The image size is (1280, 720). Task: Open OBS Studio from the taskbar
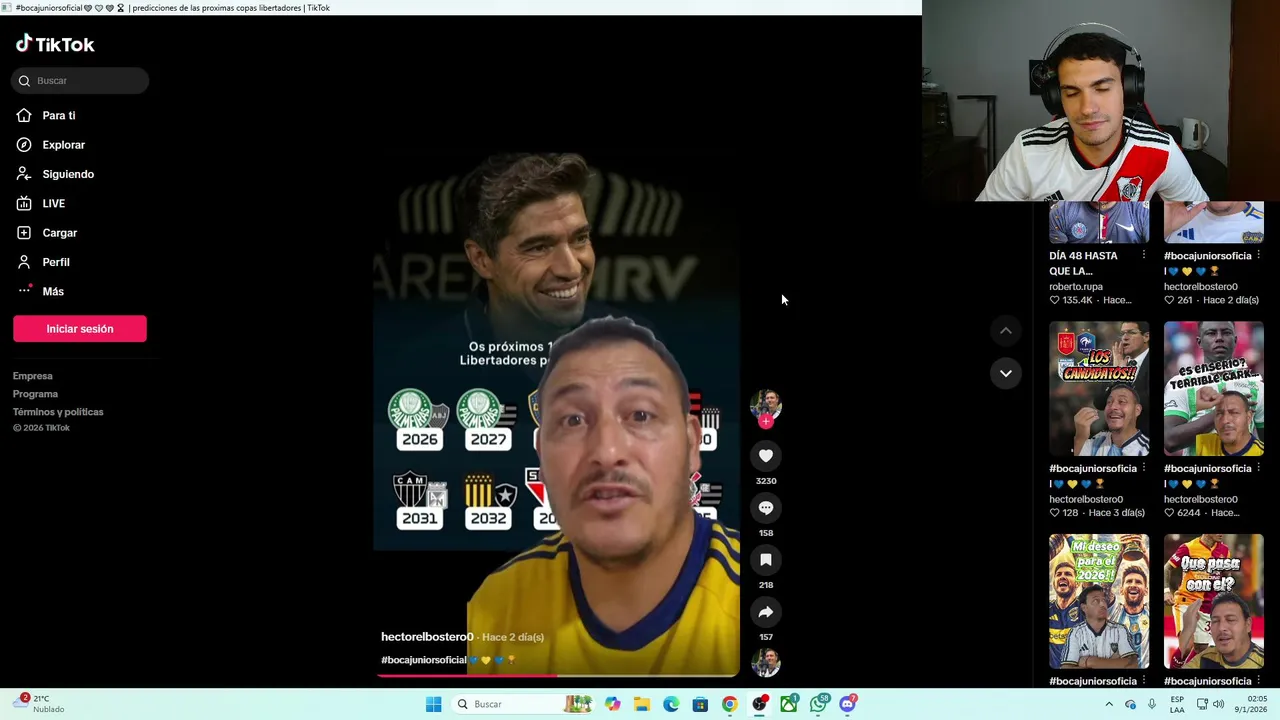[x=760, y=704]
